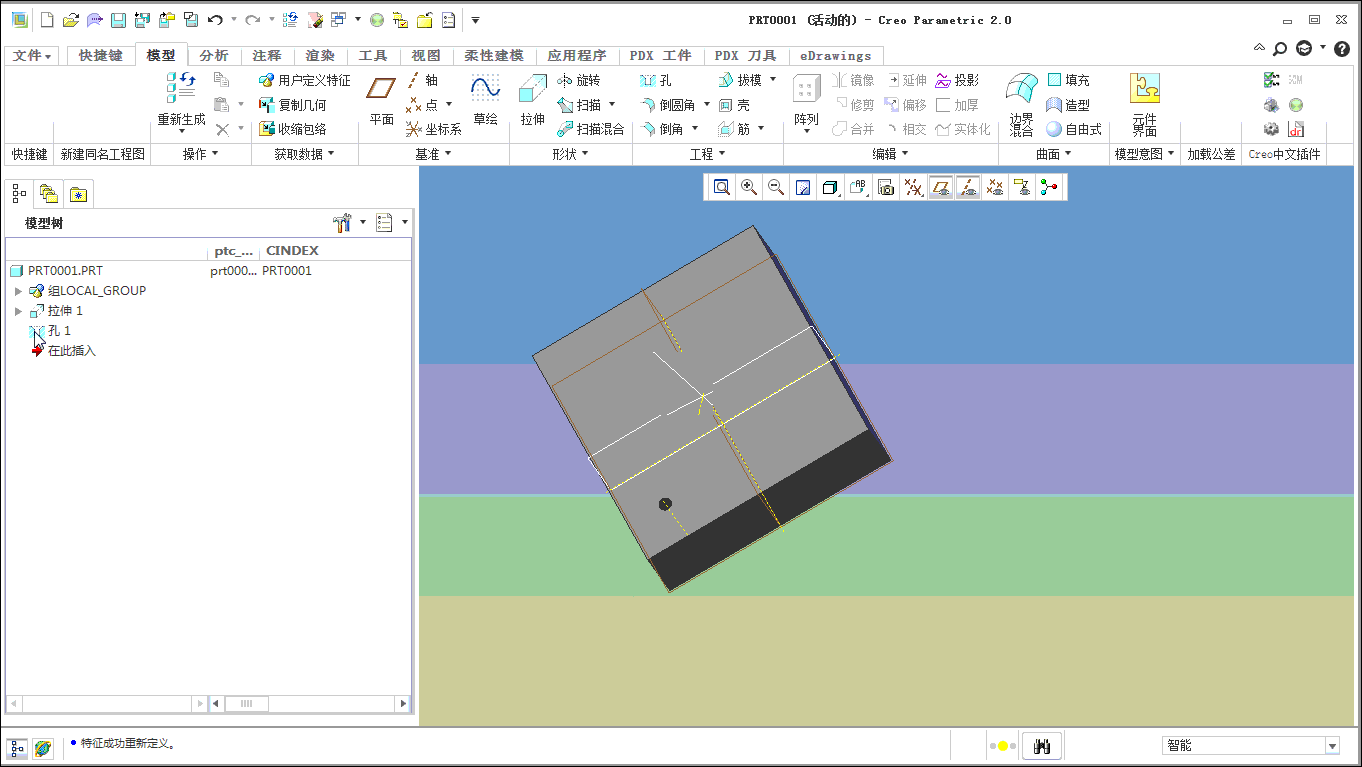Open the 工程 group dropdown
This screenshot has height=767, width=1362.
[x=707, y=154]
